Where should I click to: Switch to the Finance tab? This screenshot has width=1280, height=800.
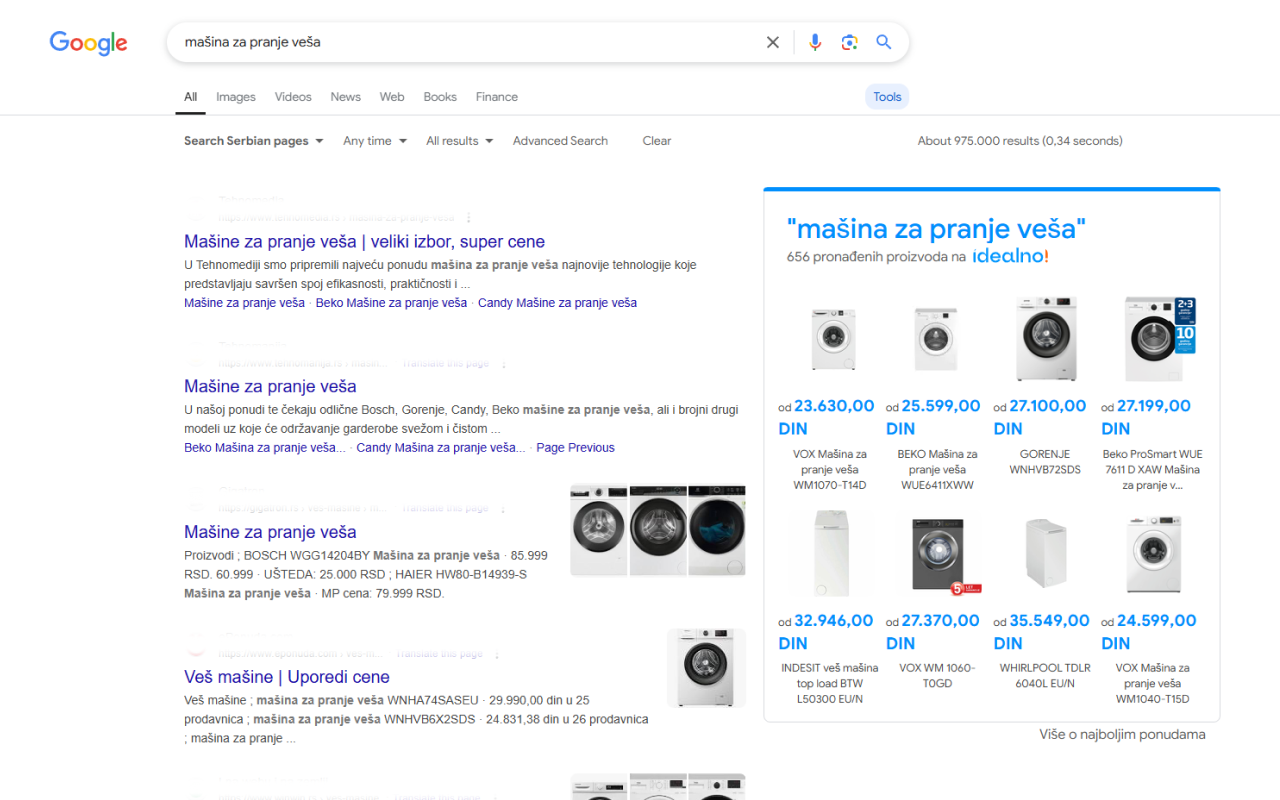[497, 97]
